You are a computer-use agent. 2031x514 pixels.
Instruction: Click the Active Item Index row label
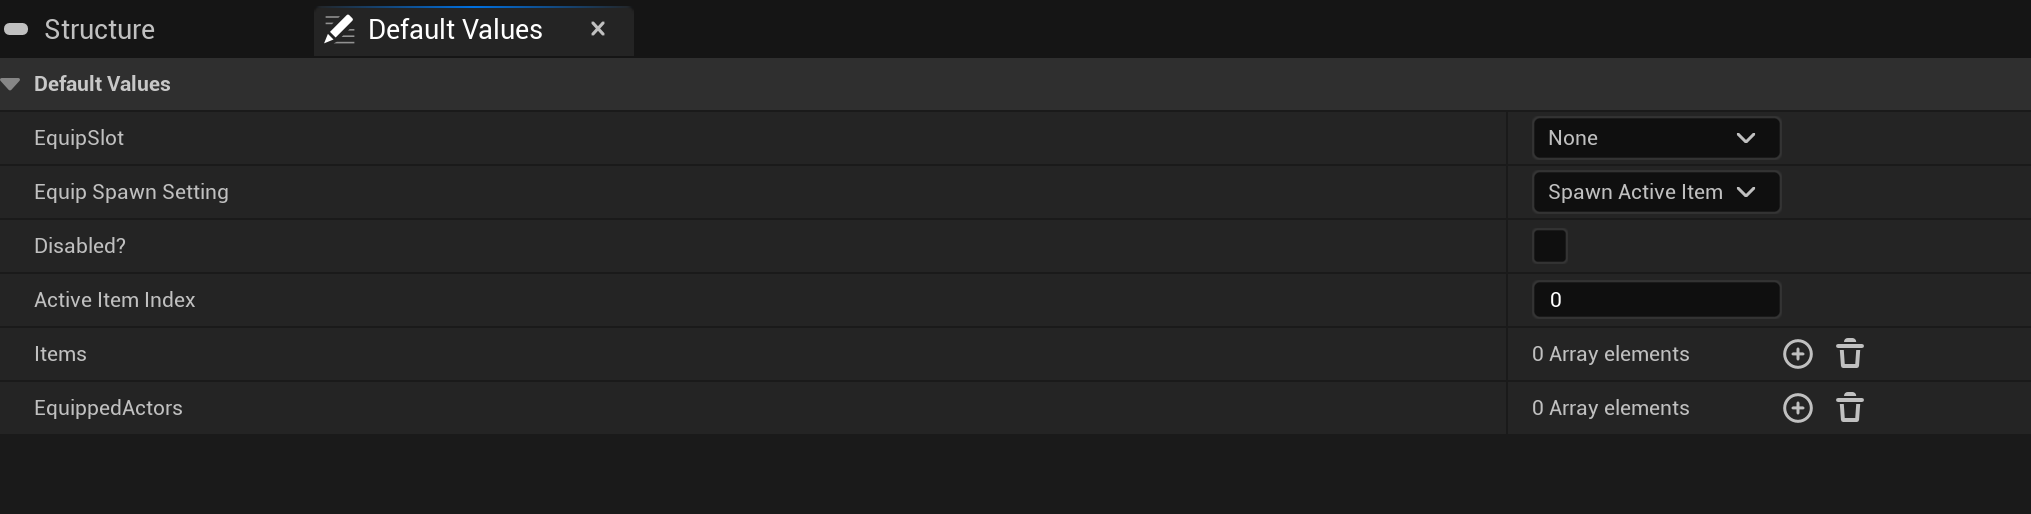pos(115,300)
